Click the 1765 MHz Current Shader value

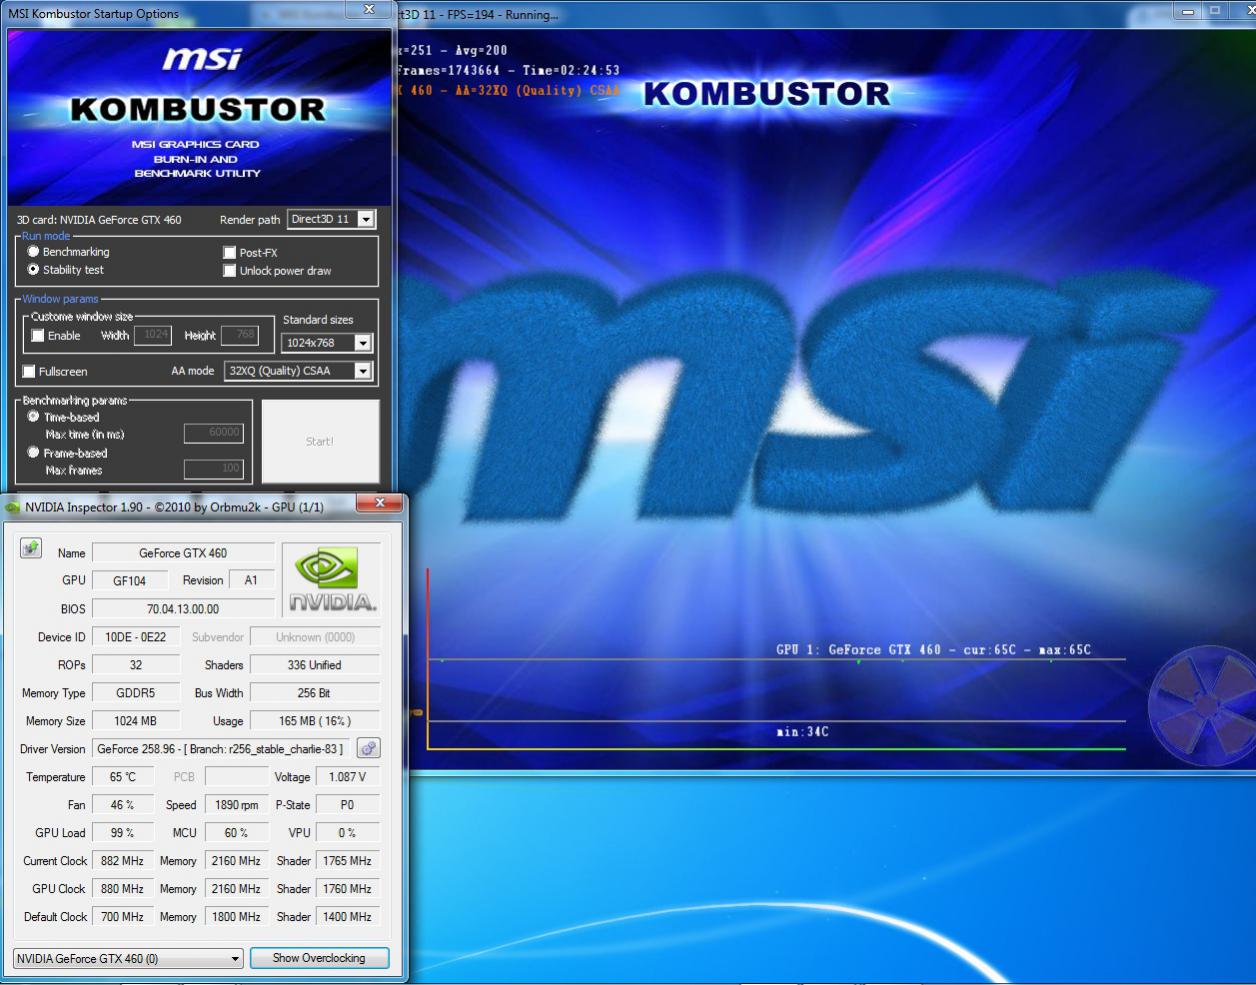(x=348, y=861)
